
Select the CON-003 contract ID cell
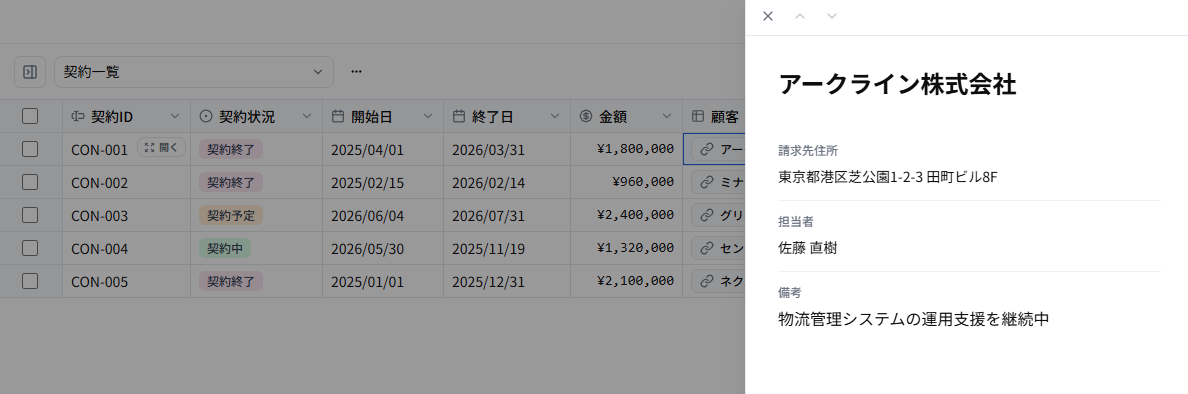point(127,215)
